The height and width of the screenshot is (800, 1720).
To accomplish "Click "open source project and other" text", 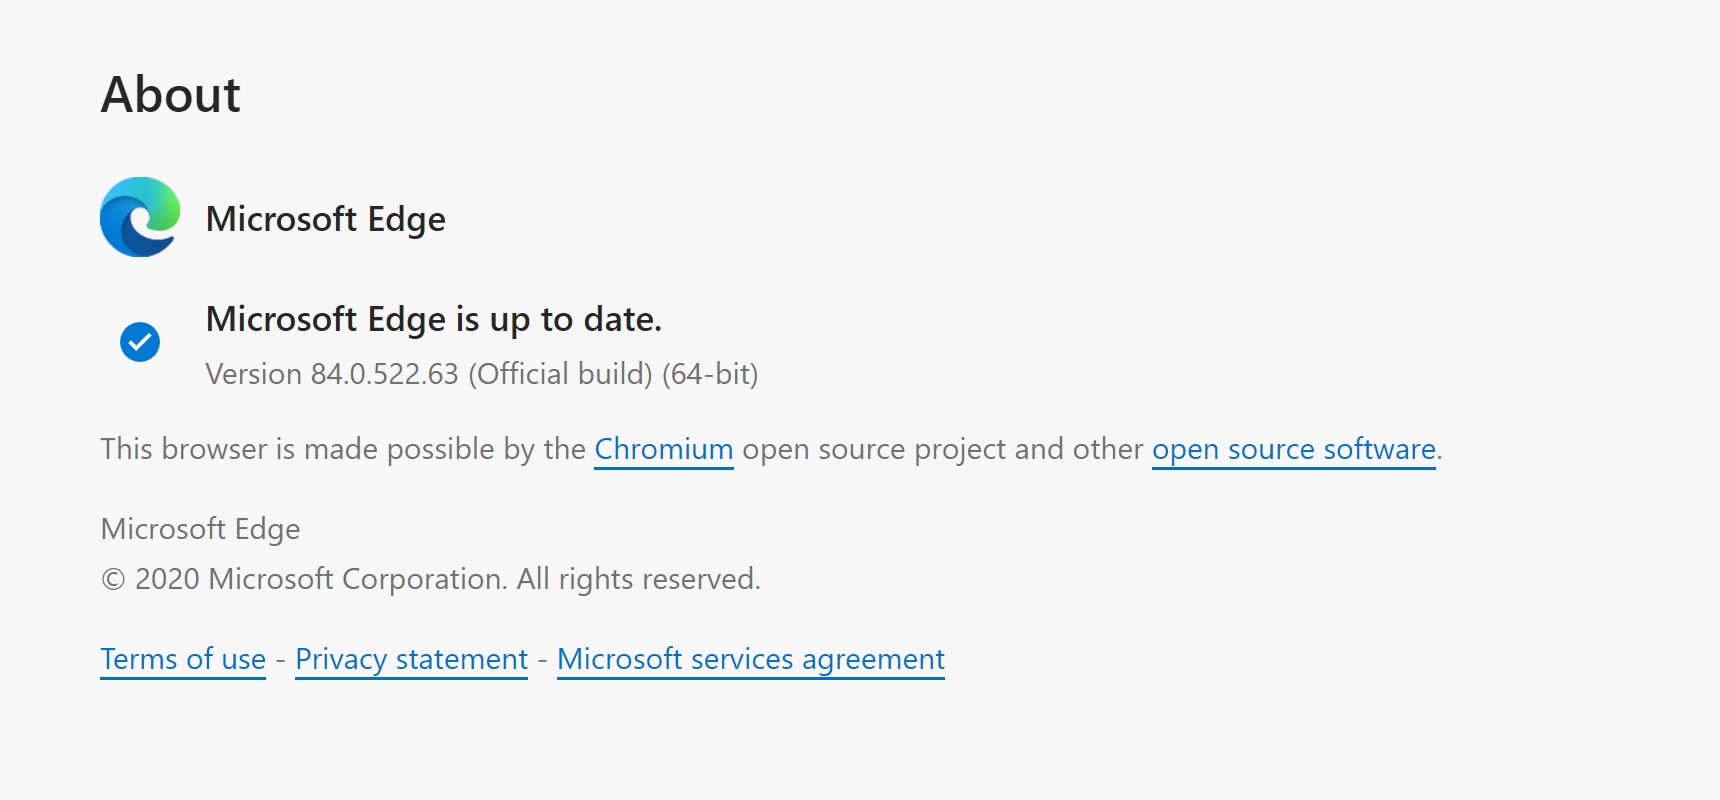I will pos(942,449).
